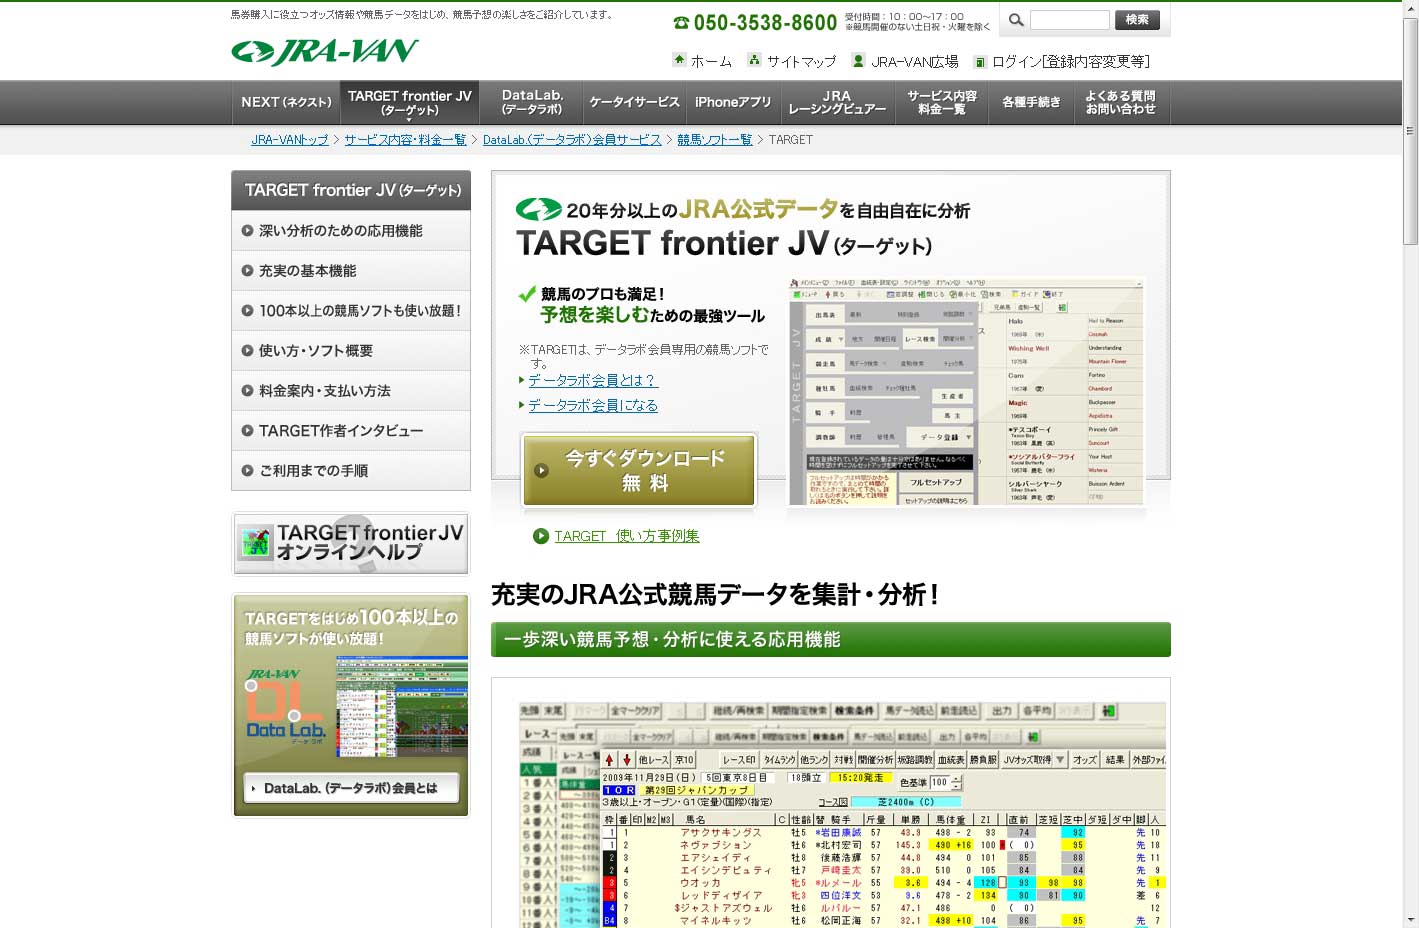This screenshot has width=1419, height=928.
Task: Select iPhoneアプリ in the navigation bar
Action: point(733,102)
